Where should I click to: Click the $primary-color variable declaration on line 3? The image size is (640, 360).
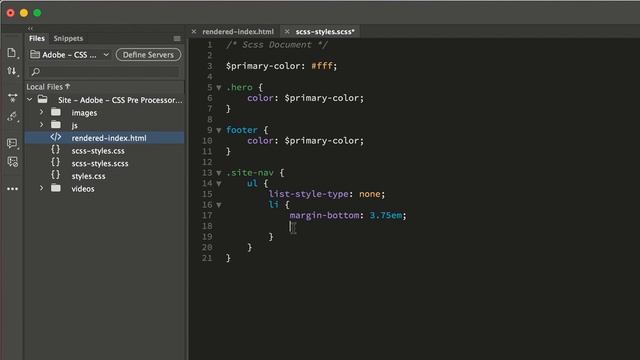point(263,66)
